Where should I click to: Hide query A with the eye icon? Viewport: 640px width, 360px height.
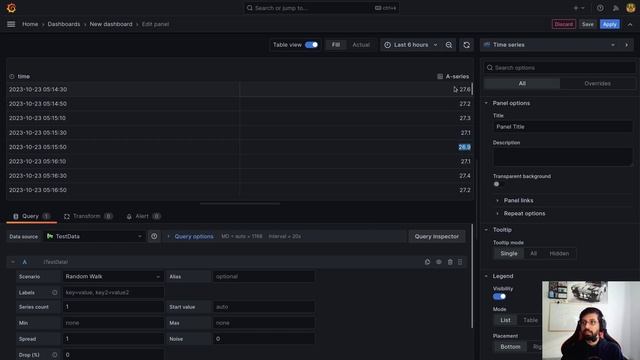click(439, 262)
